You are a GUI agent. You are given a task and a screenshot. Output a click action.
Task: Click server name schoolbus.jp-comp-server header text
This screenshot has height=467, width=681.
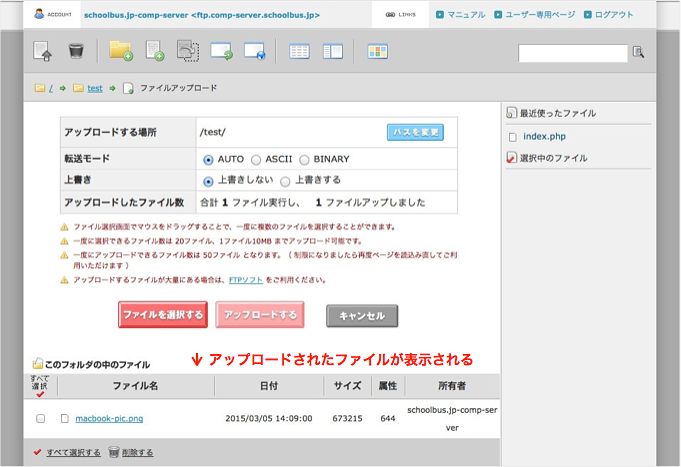click(202, 15)
